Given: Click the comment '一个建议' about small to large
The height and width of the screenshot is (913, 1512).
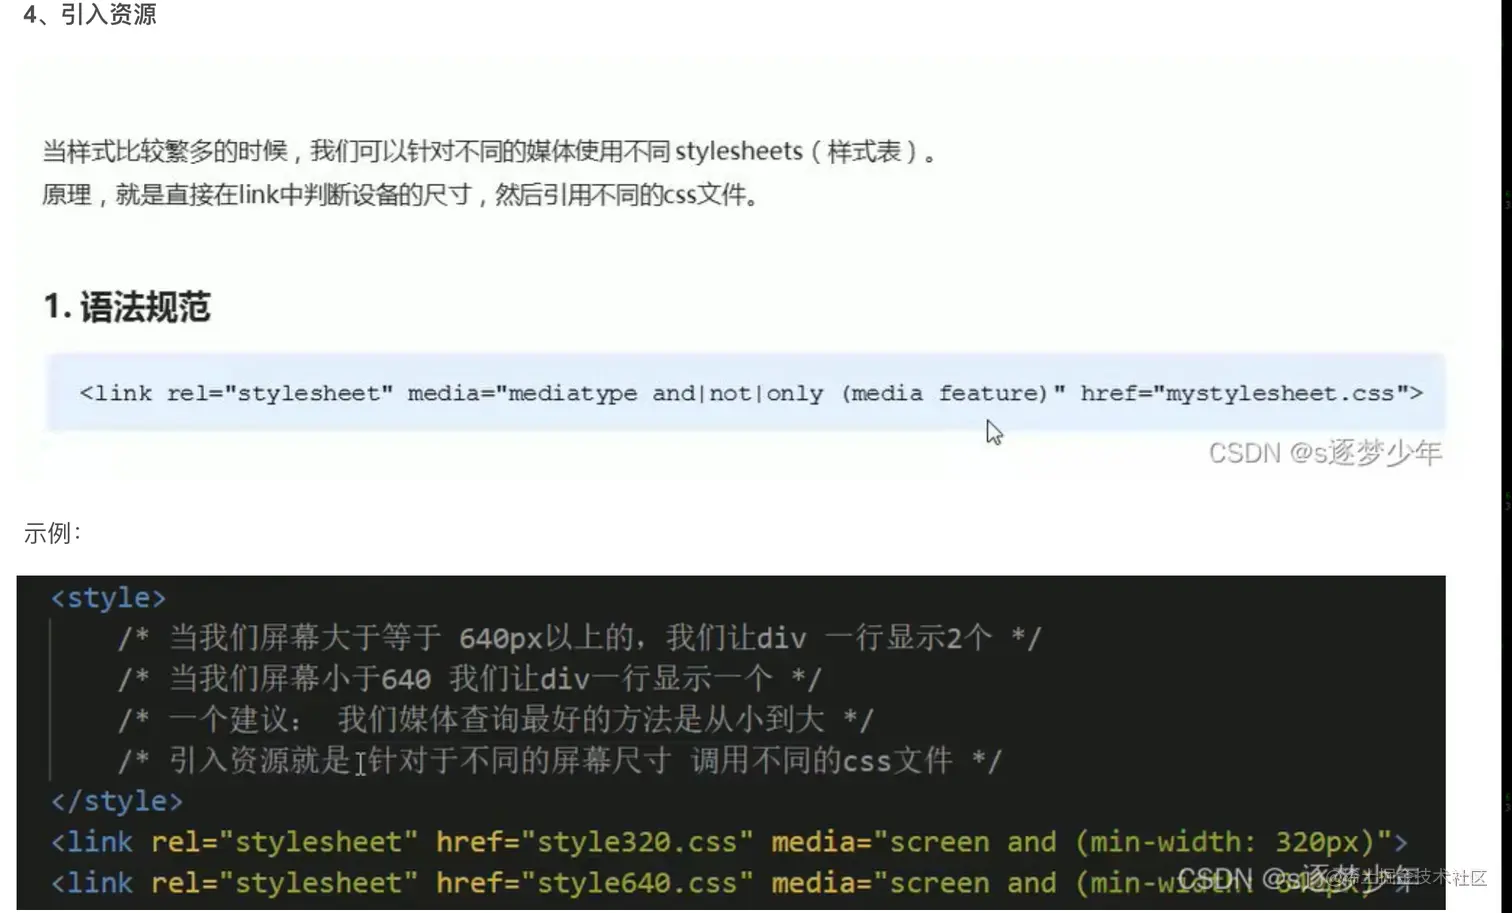Looking at the screenshot, I should pos(496,720).
